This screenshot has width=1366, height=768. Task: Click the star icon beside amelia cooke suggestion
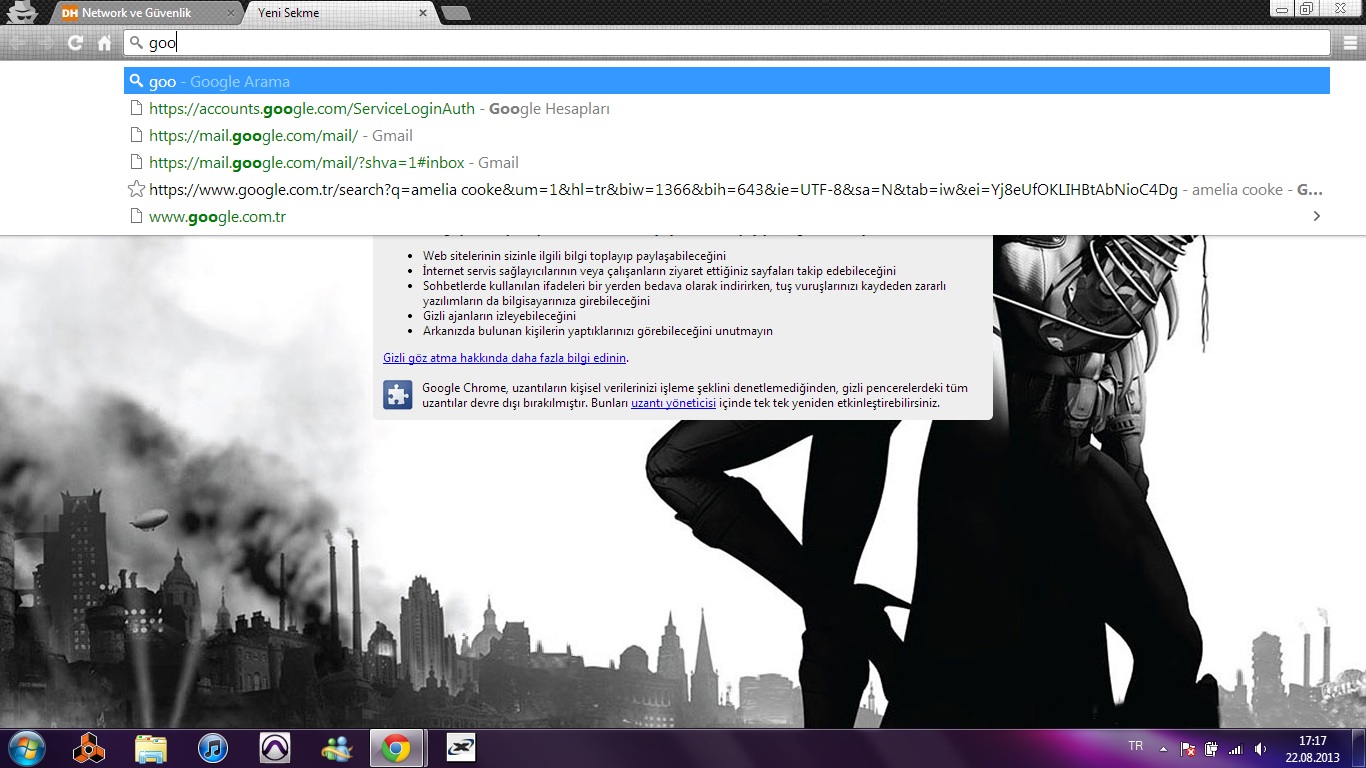click(137, 189)
